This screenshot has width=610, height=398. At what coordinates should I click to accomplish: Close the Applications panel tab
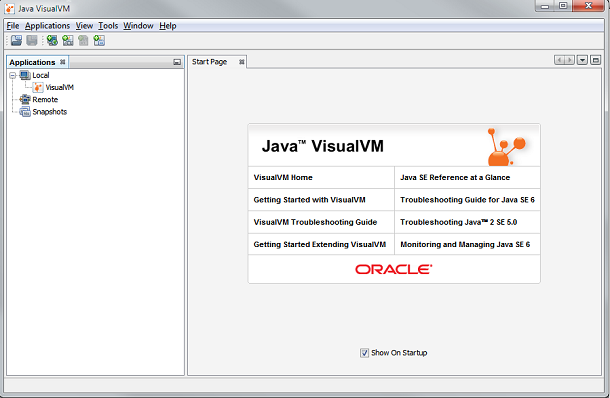click(63, 62)
